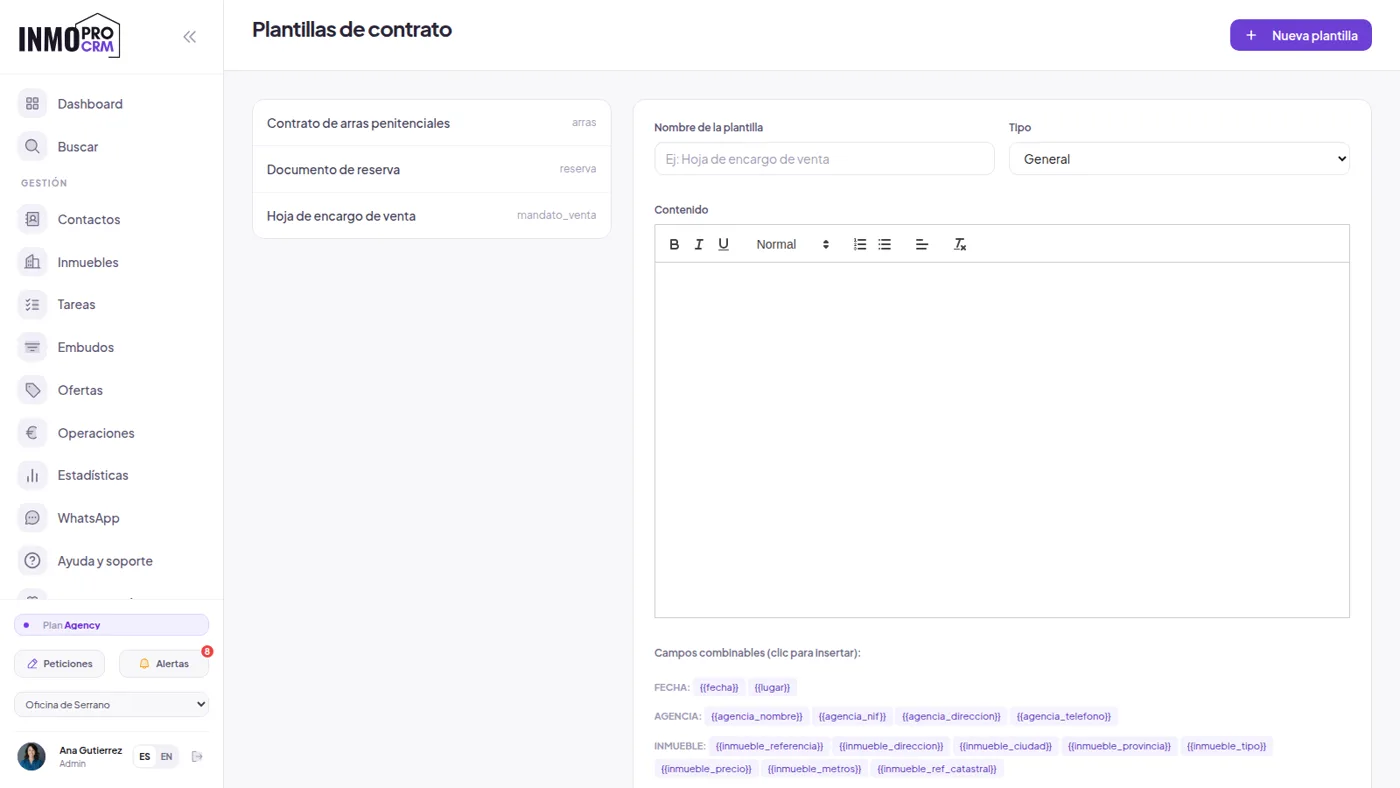Insert an ordered numbered list
The width and height of the screenshot is (1400, 788).
860,244
